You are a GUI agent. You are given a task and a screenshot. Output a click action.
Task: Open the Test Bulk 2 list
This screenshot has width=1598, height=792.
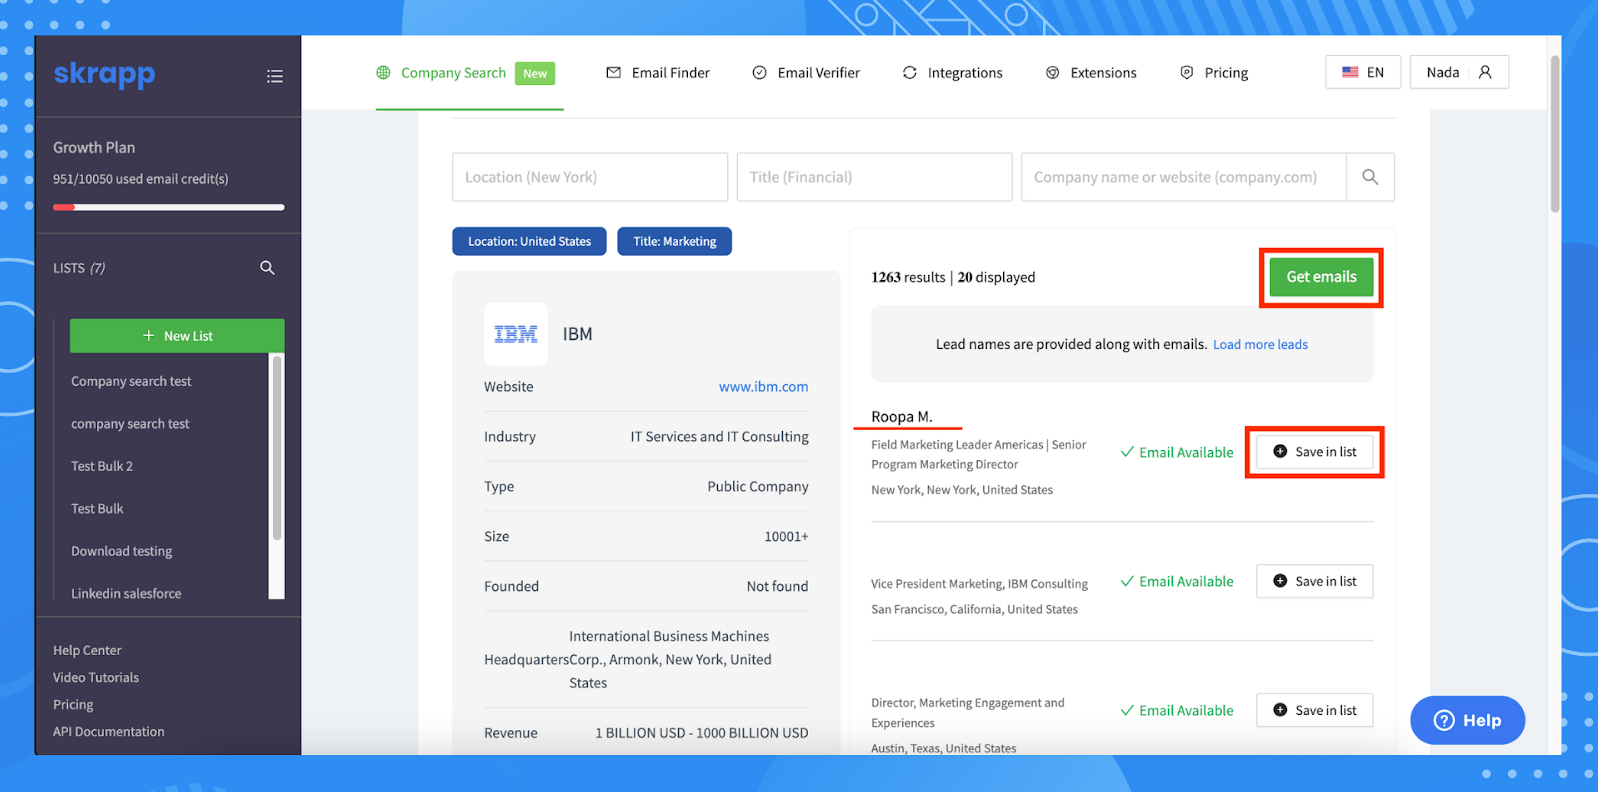click(x=102, y=467)
